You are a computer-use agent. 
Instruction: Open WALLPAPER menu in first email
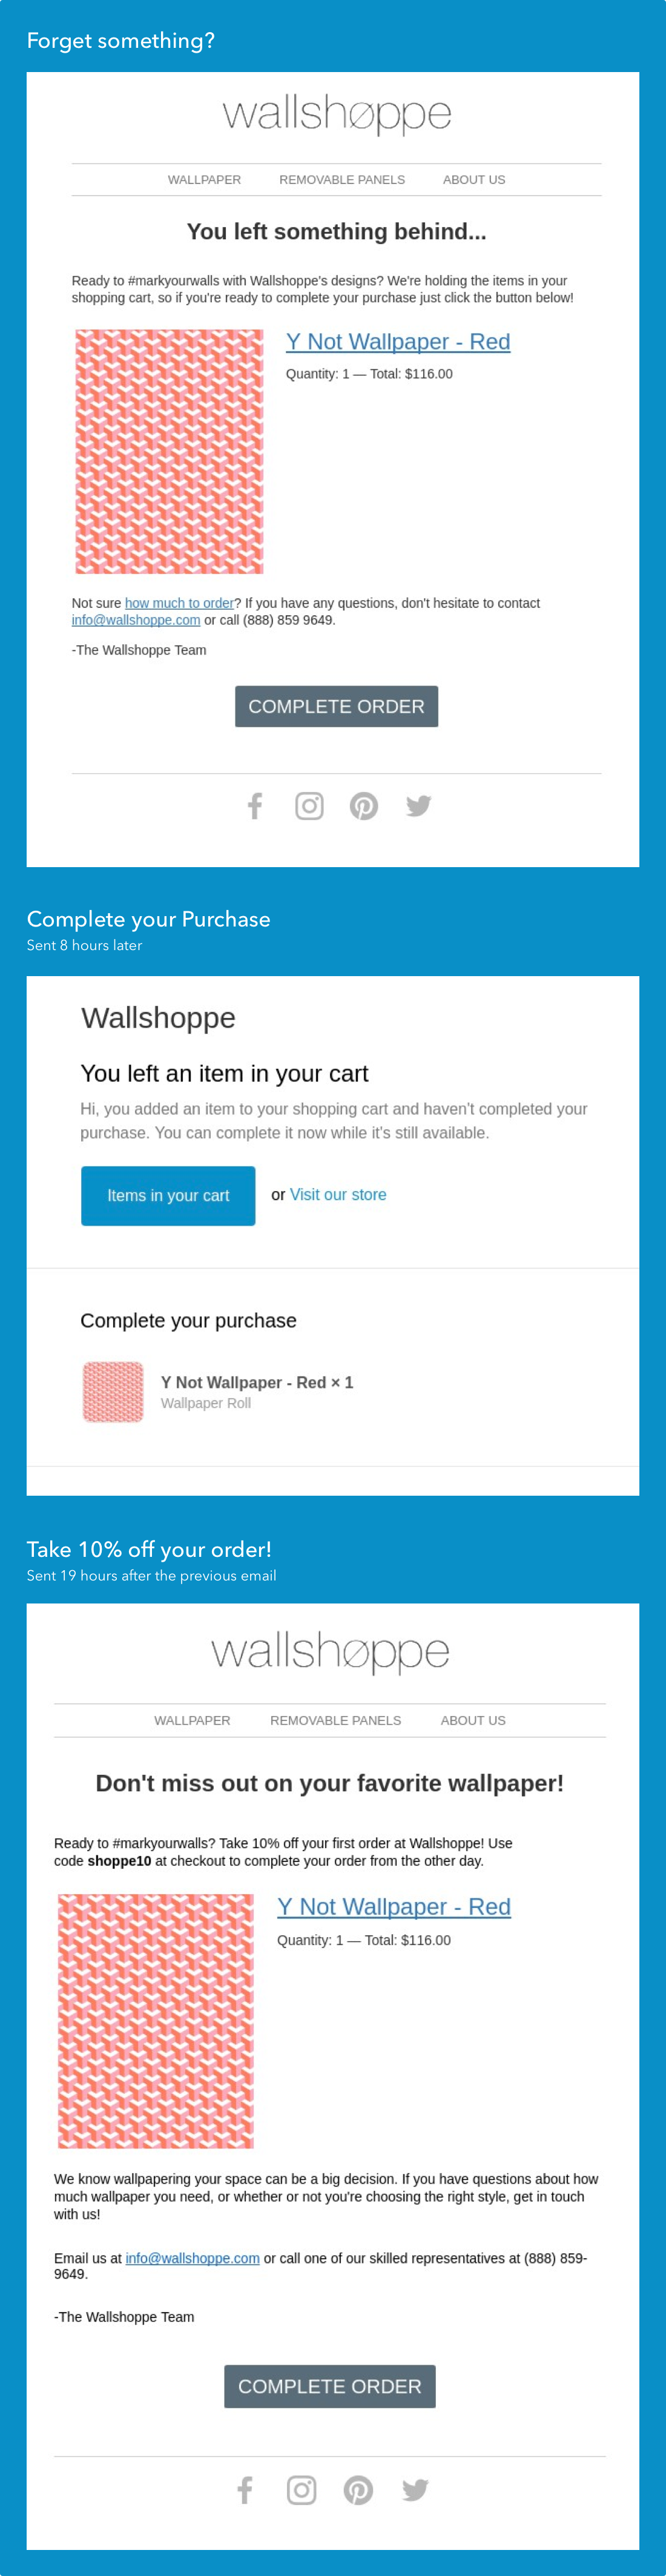pyautogui.click(x=204, y=180)
